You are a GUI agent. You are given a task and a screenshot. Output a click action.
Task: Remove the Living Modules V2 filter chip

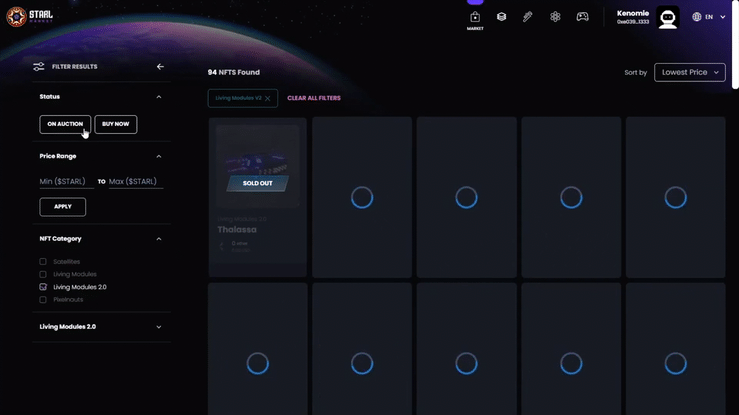pos(268,98)
